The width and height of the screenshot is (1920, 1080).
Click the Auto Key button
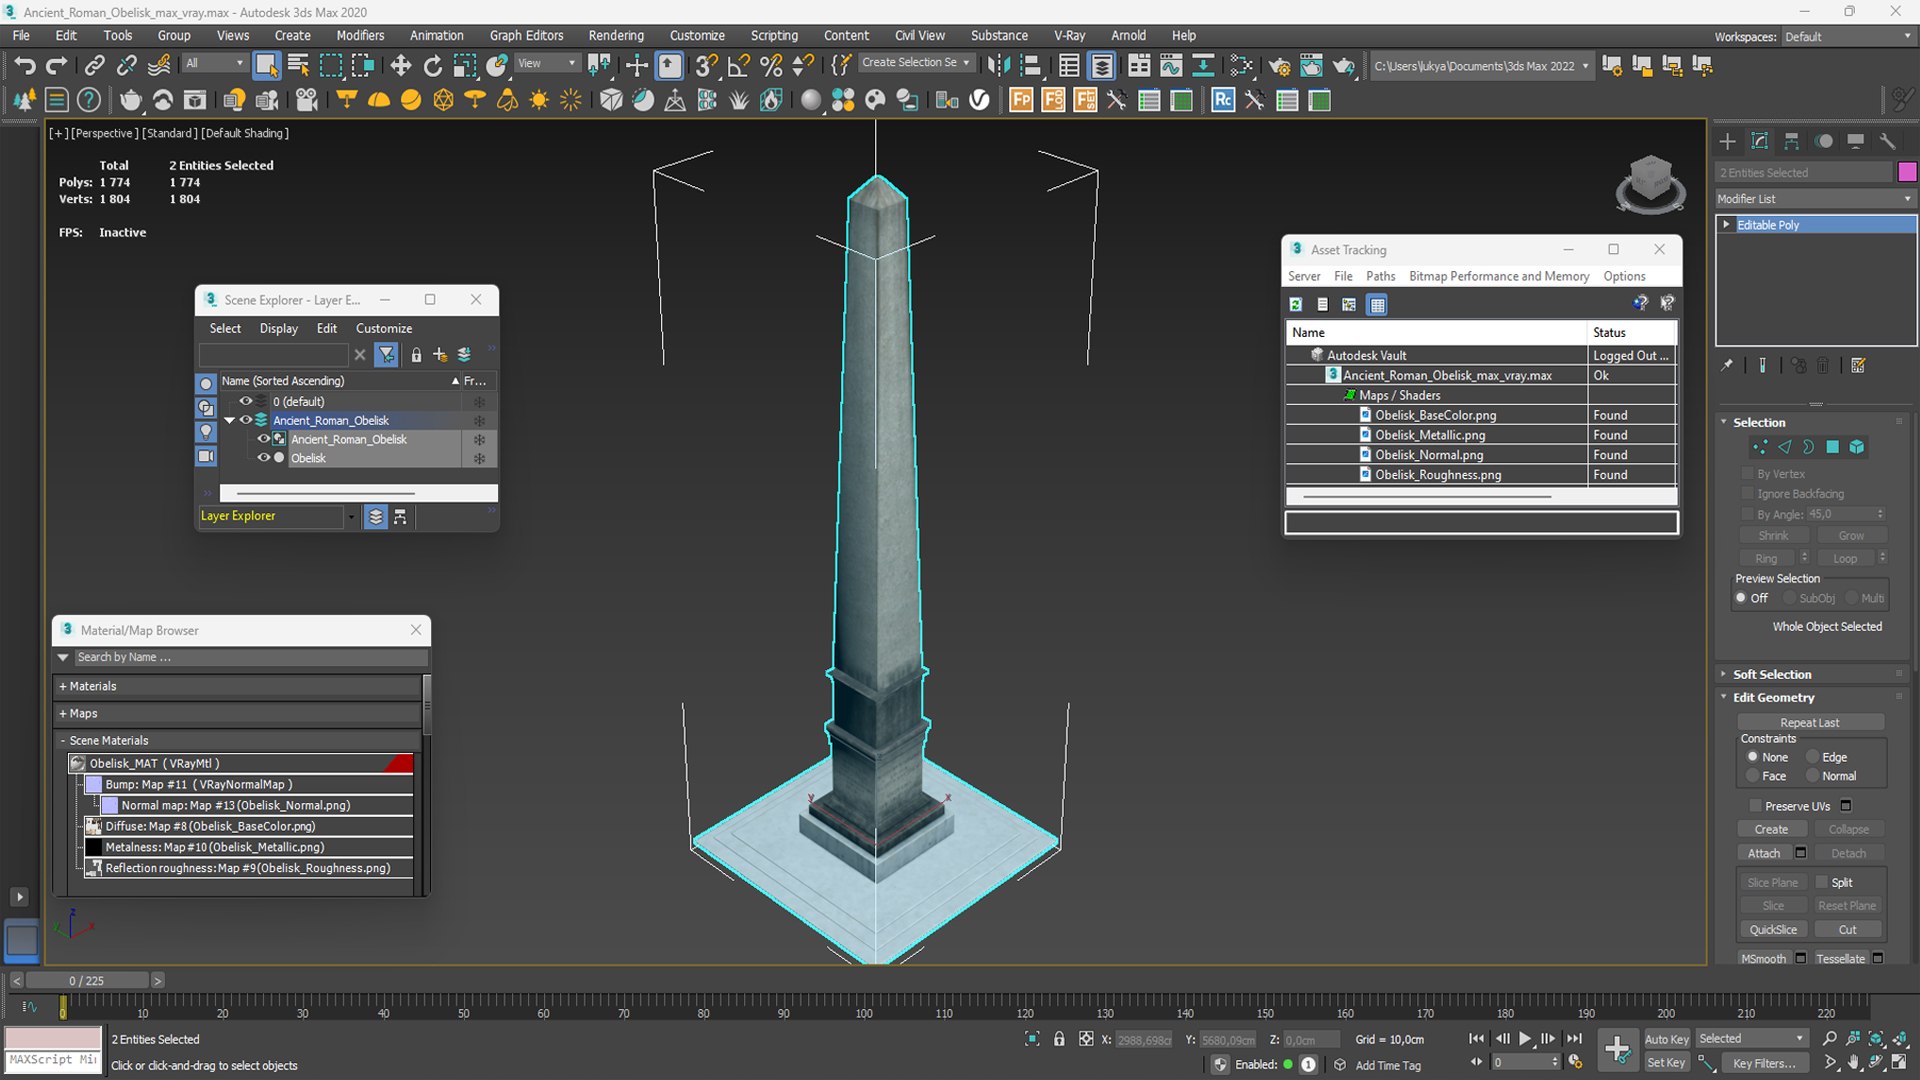[x=1667, y=1039]
